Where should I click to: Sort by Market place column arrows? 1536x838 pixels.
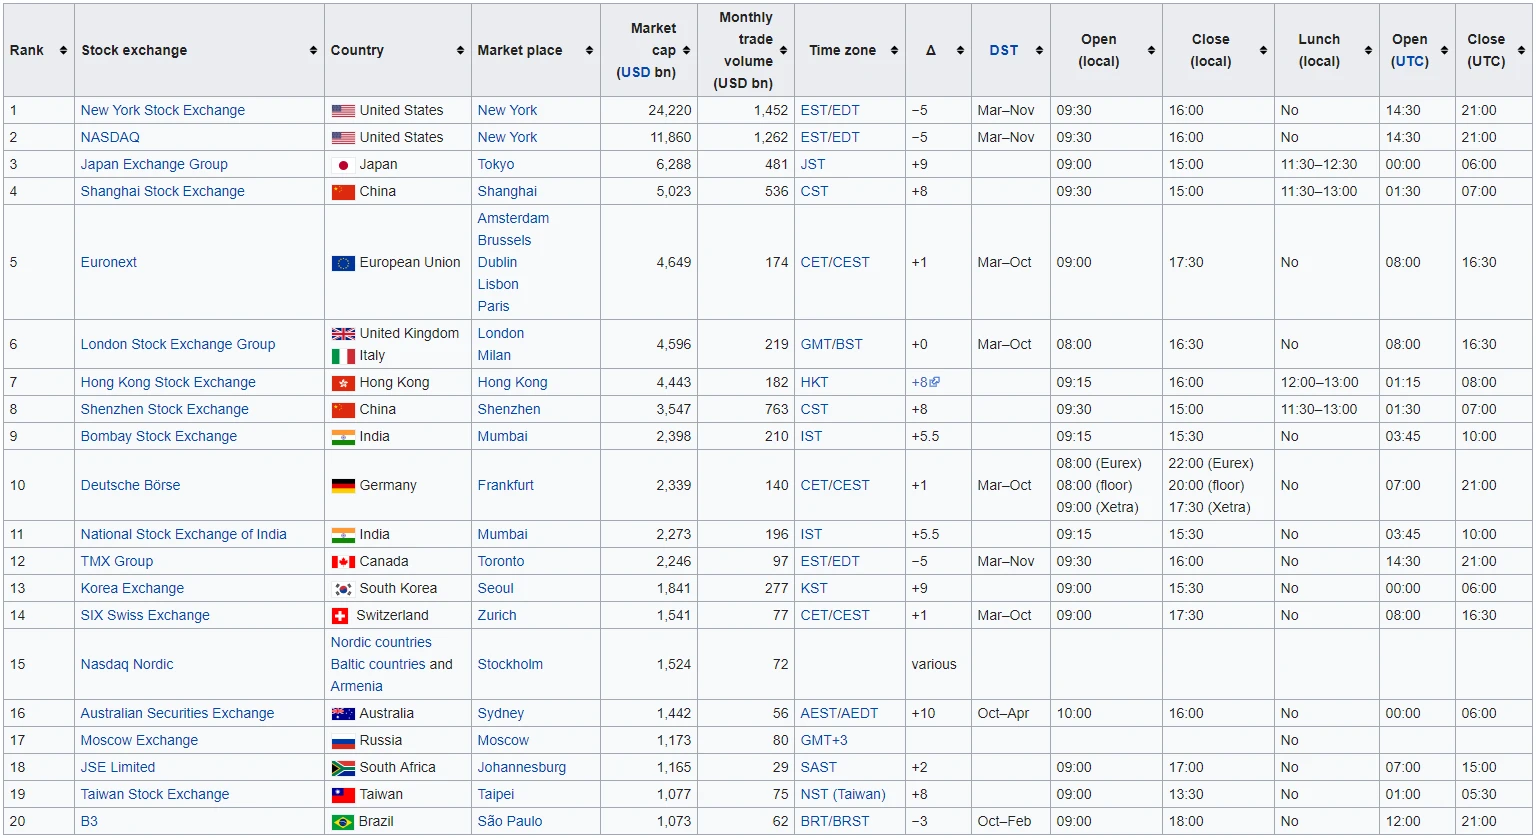tap(589, 50)
